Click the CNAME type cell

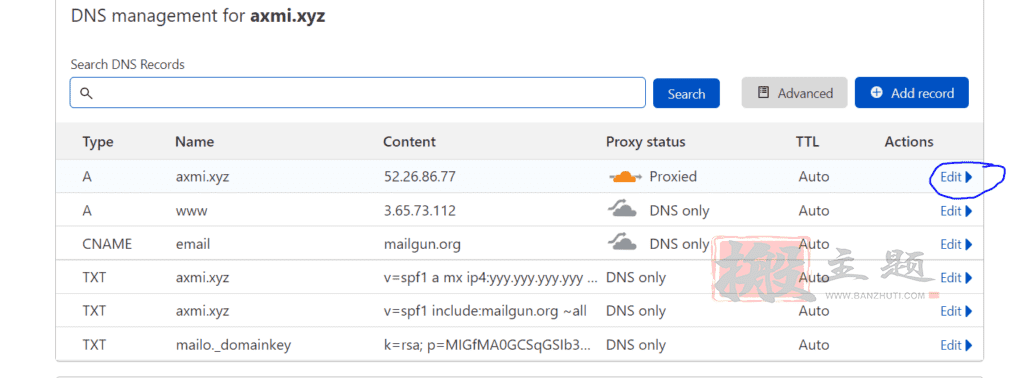(107, 244)
